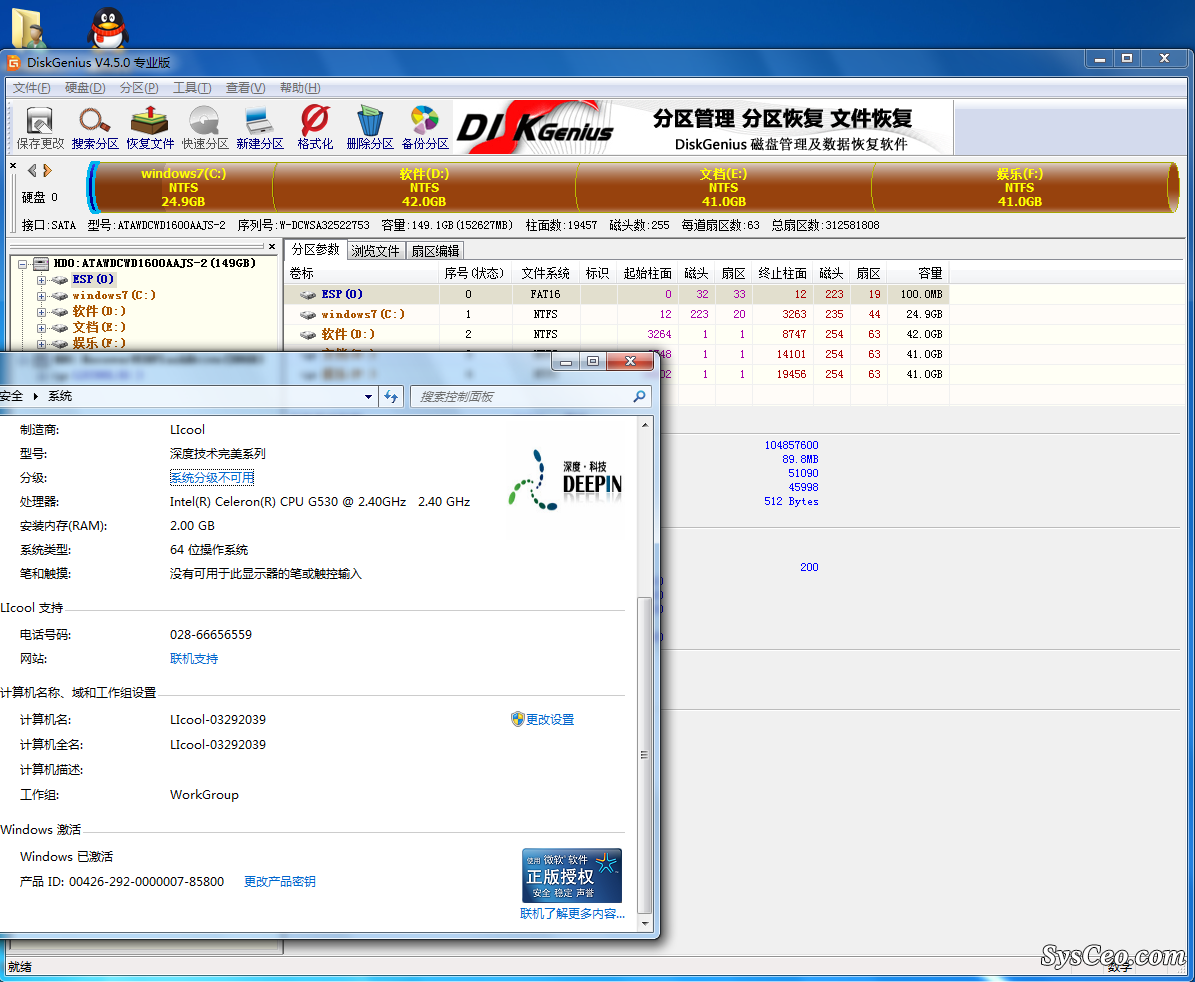Expand the windows7 (C:) tree node
The image size is (1195, 982).
click(x=41, y=296)
